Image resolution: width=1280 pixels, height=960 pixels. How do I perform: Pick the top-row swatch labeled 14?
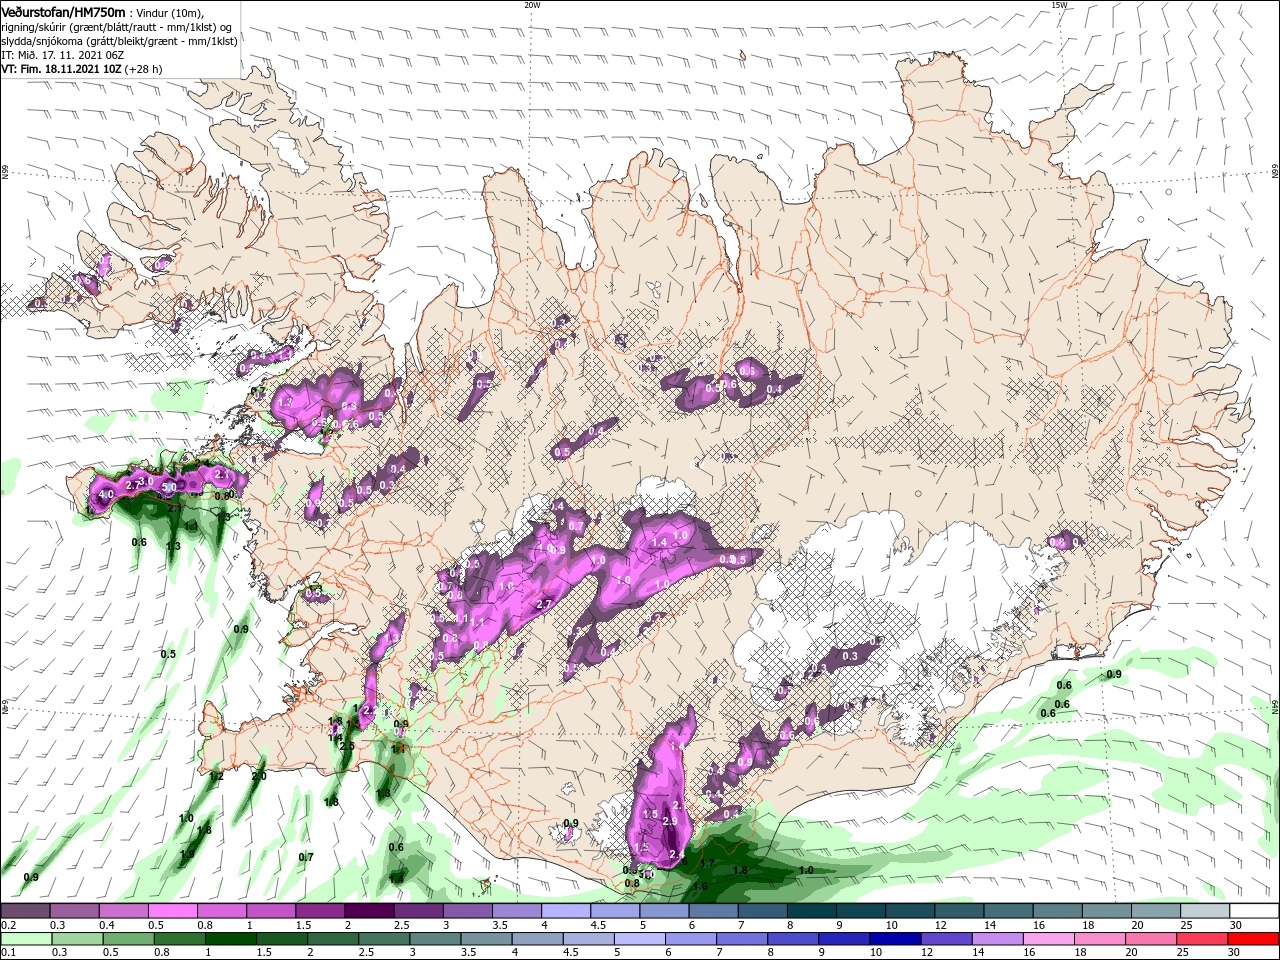tap(1007, 911)
